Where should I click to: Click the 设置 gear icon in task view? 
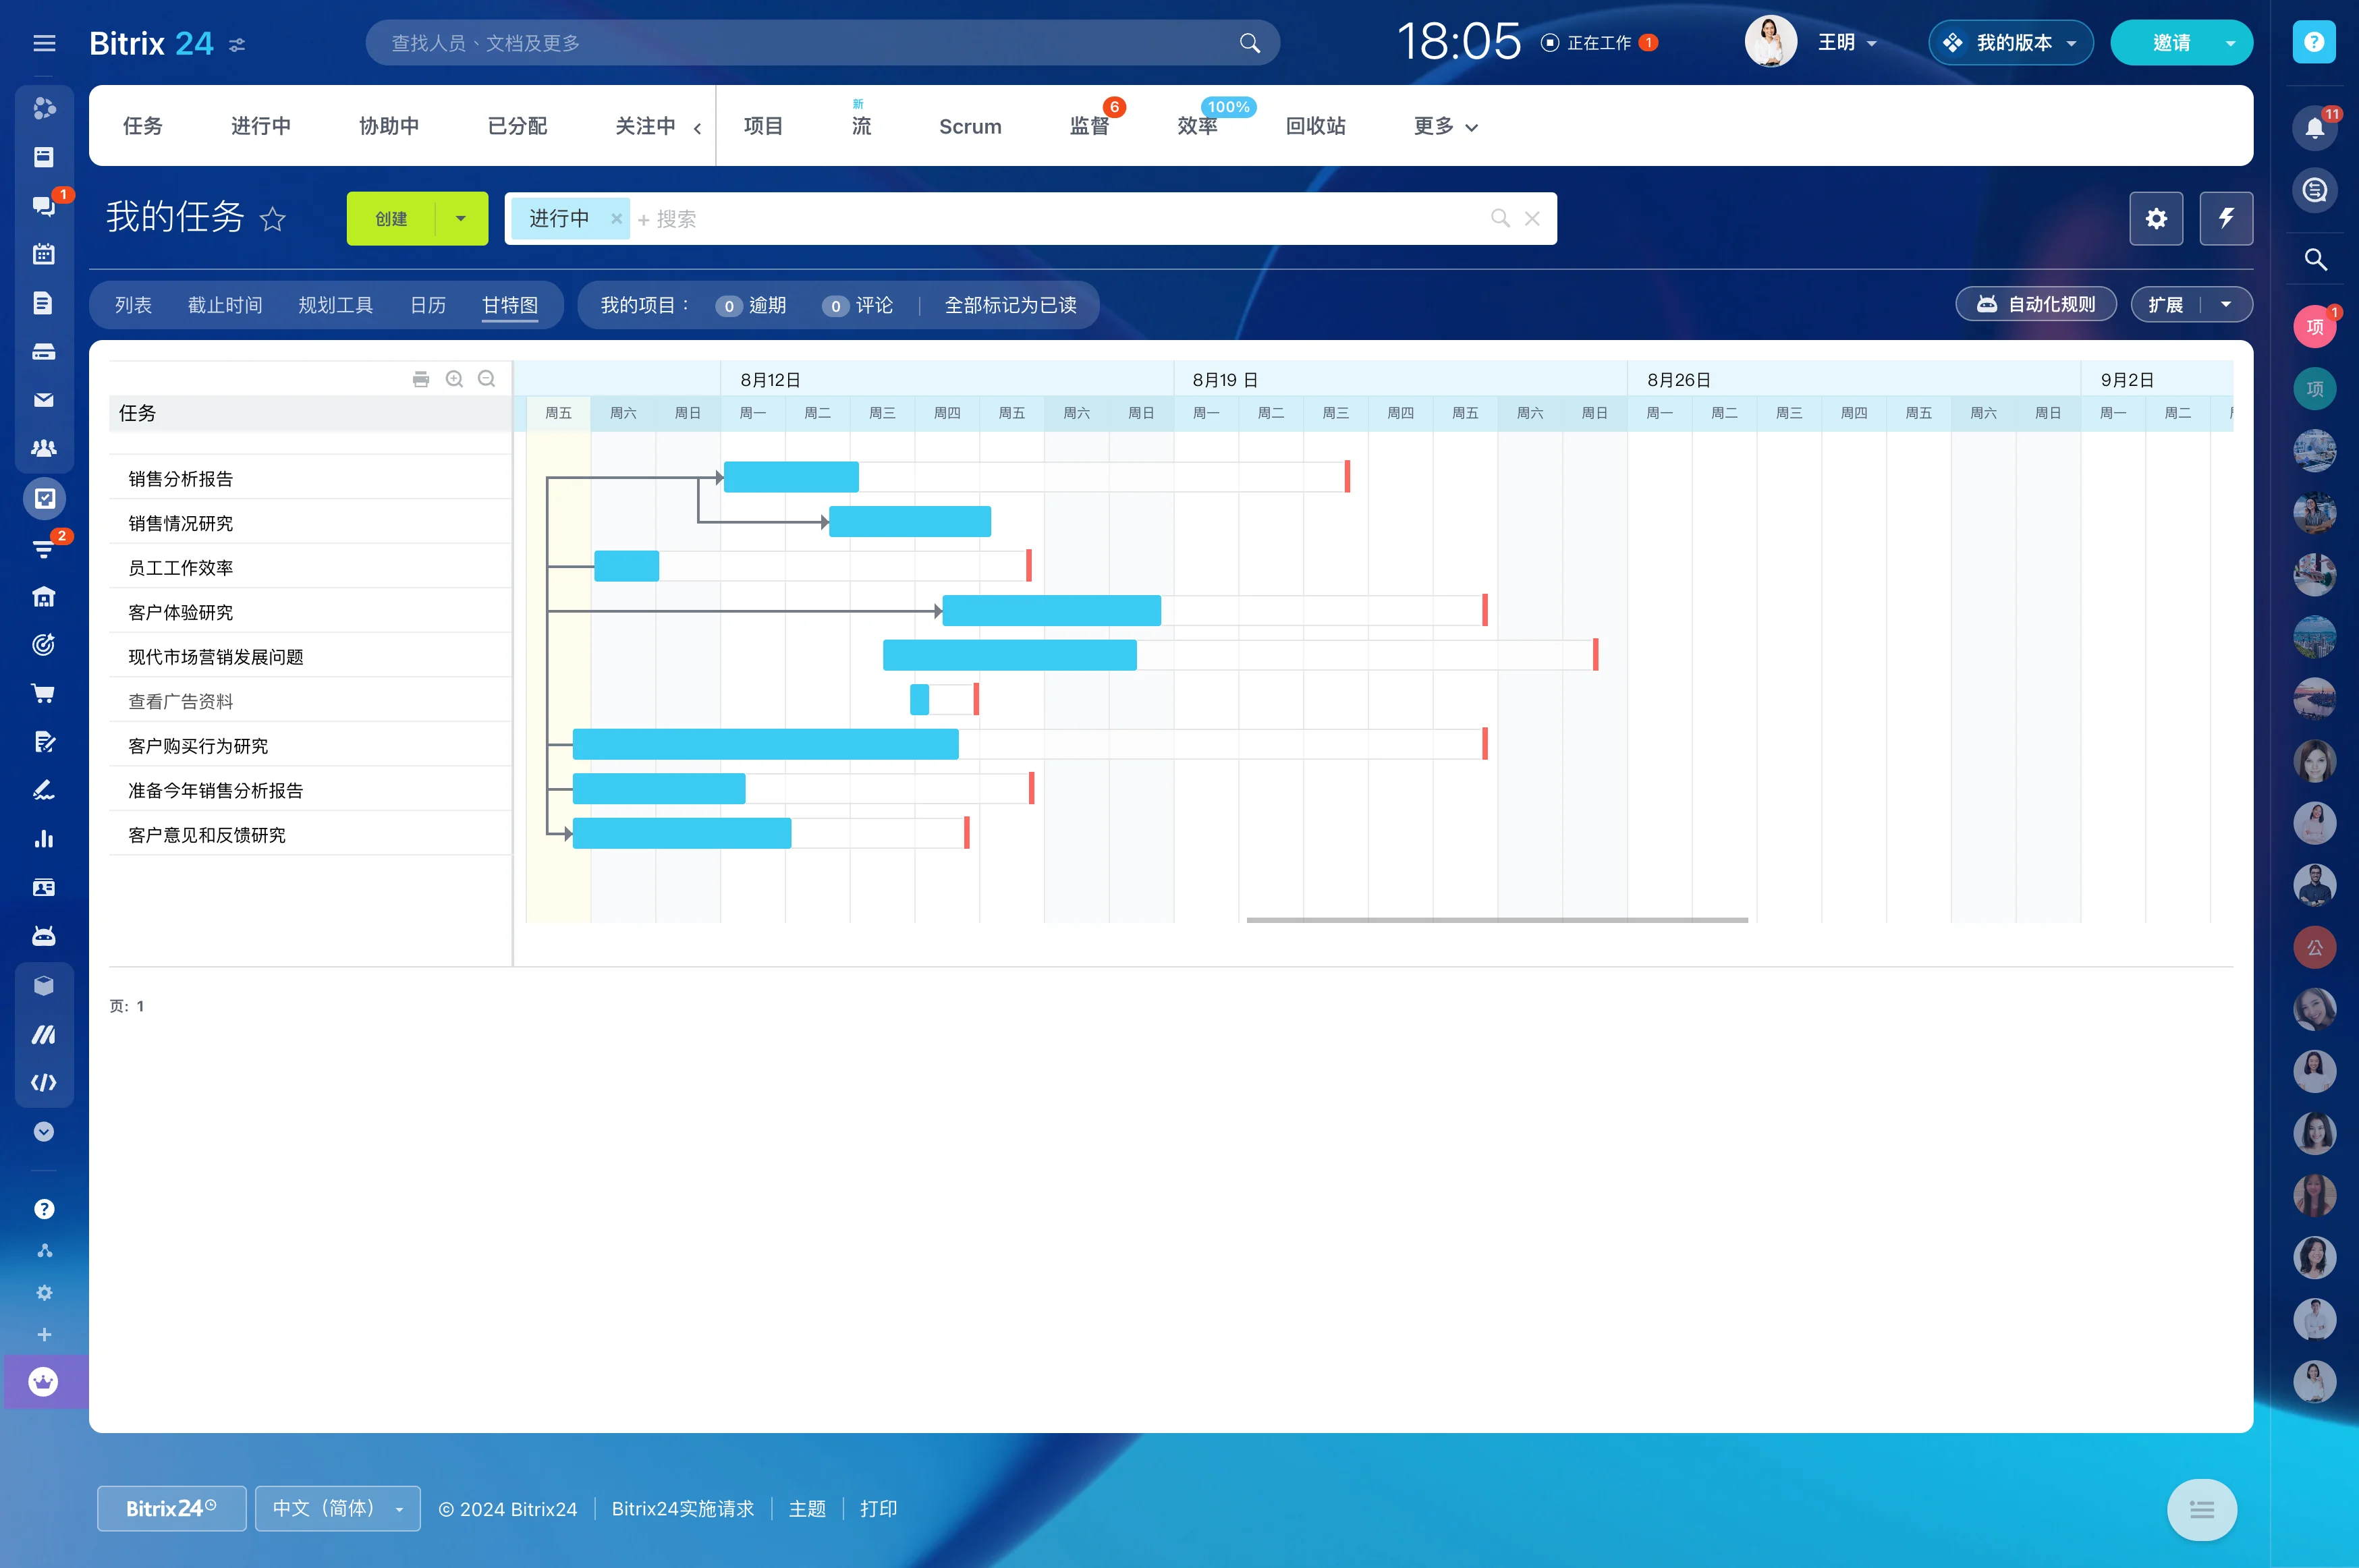pos(2156,219)
